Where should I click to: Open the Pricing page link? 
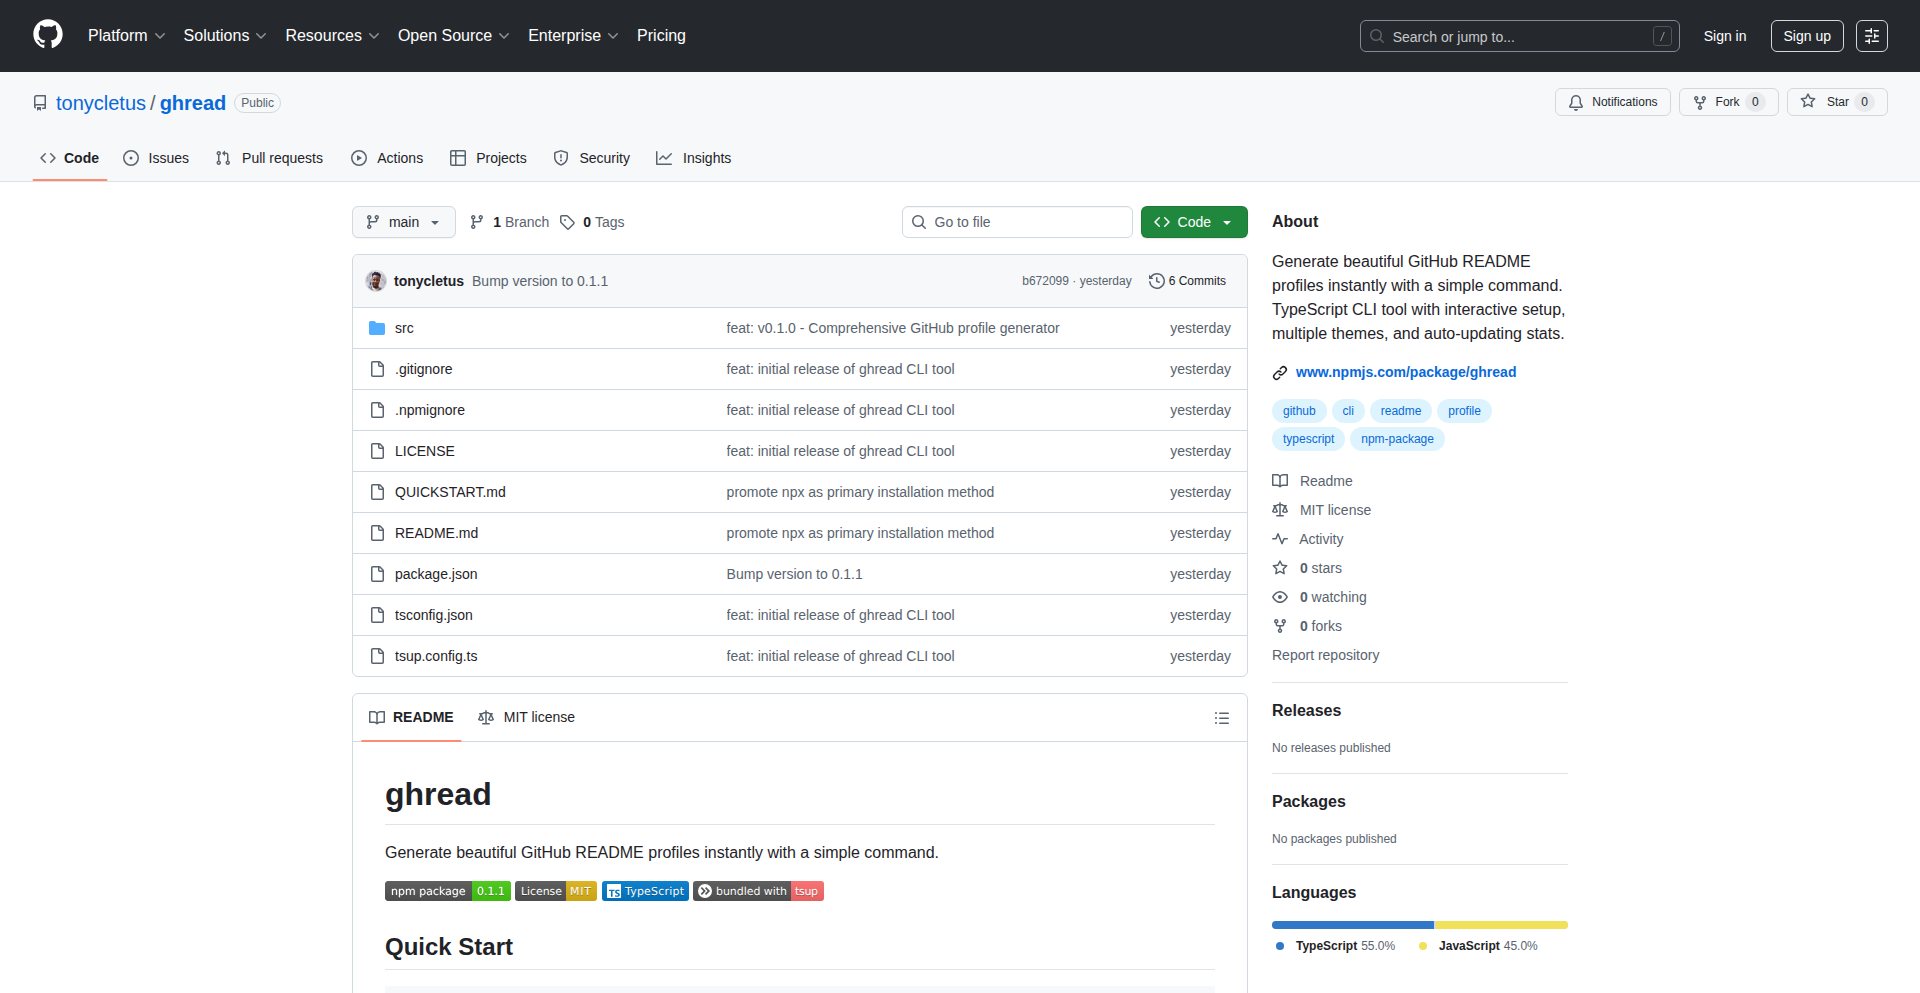[x=661, y=35]
